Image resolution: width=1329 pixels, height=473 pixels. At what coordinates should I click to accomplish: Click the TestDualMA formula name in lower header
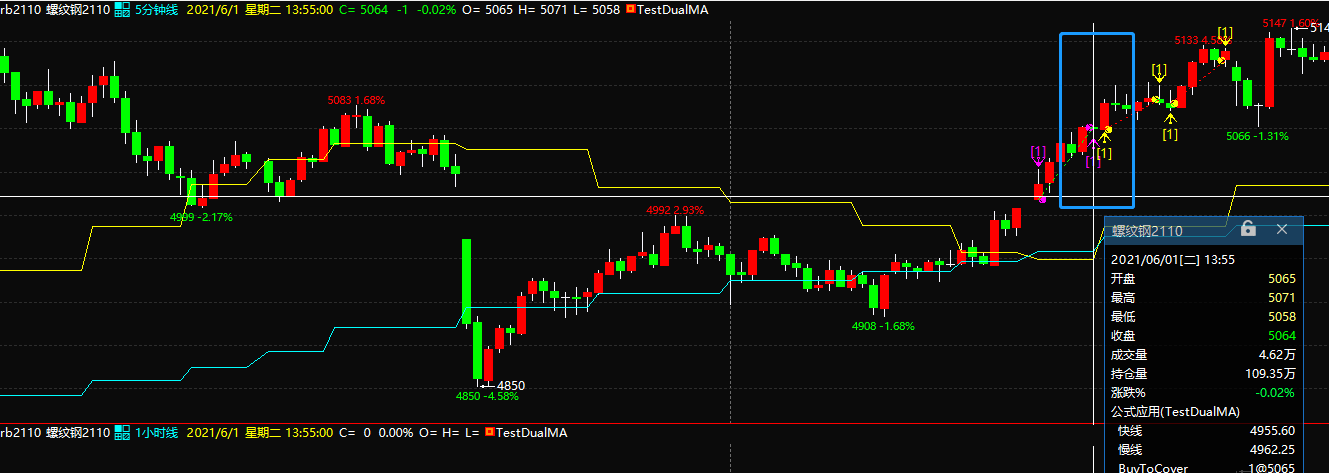click(x=531, y=432)
